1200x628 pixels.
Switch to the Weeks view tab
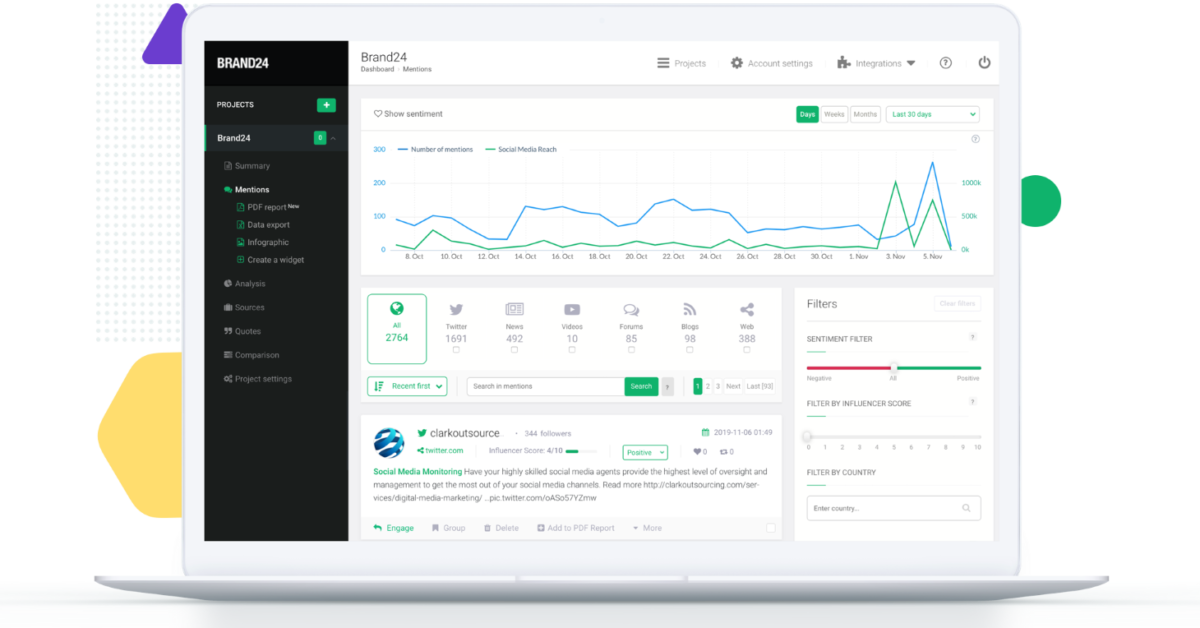834,114
